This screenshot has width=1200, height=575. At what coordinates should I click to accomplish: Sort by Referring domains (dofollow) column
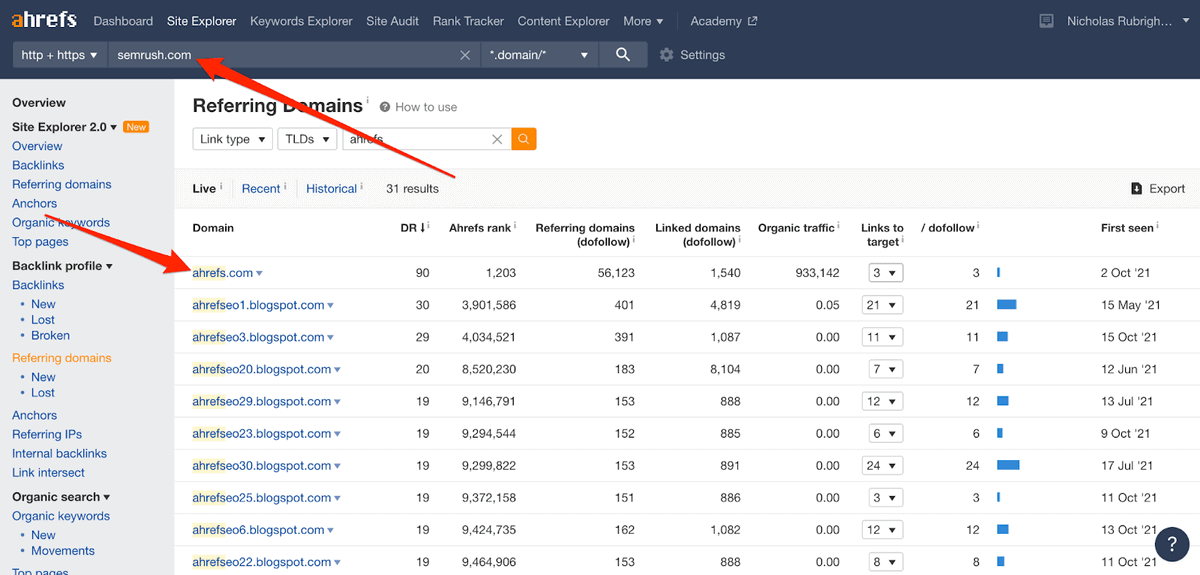(x=585, y=234)
